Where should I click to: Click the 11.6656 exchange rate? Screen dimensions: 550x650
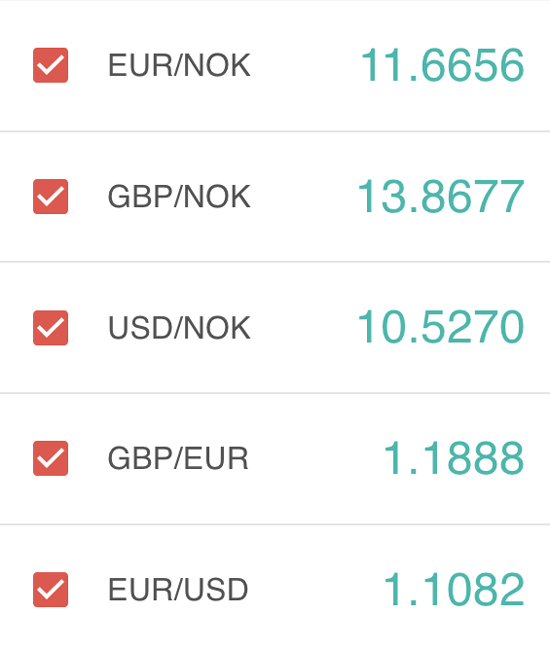(x=443, y=65)
